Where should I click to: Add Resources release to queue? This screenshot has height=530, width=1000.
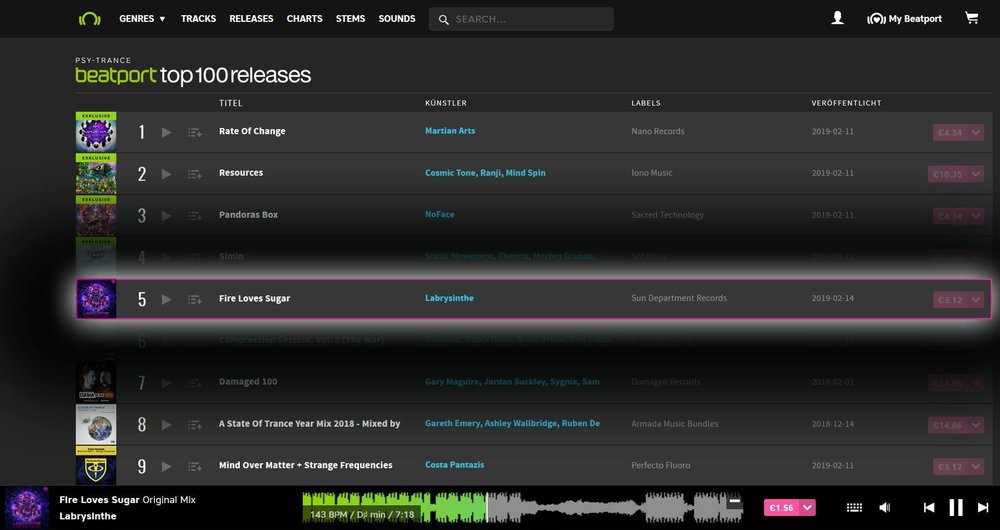[195, 174]
